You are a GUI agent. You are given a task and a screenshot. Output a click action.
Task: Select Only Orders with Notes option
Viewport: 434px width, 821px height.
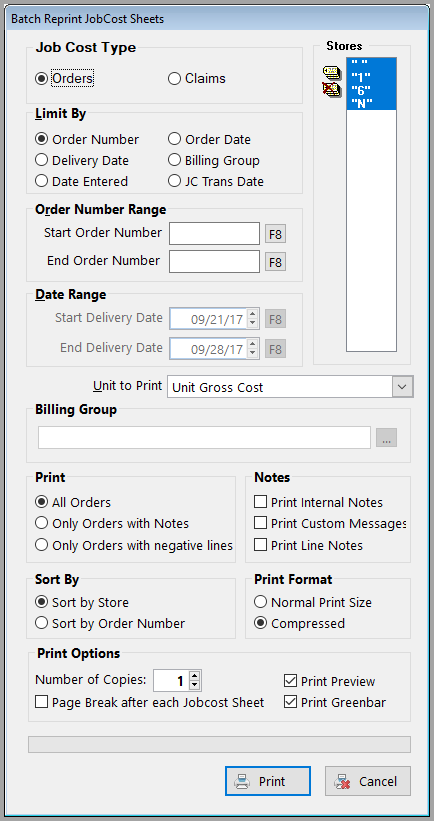point(112,524)
